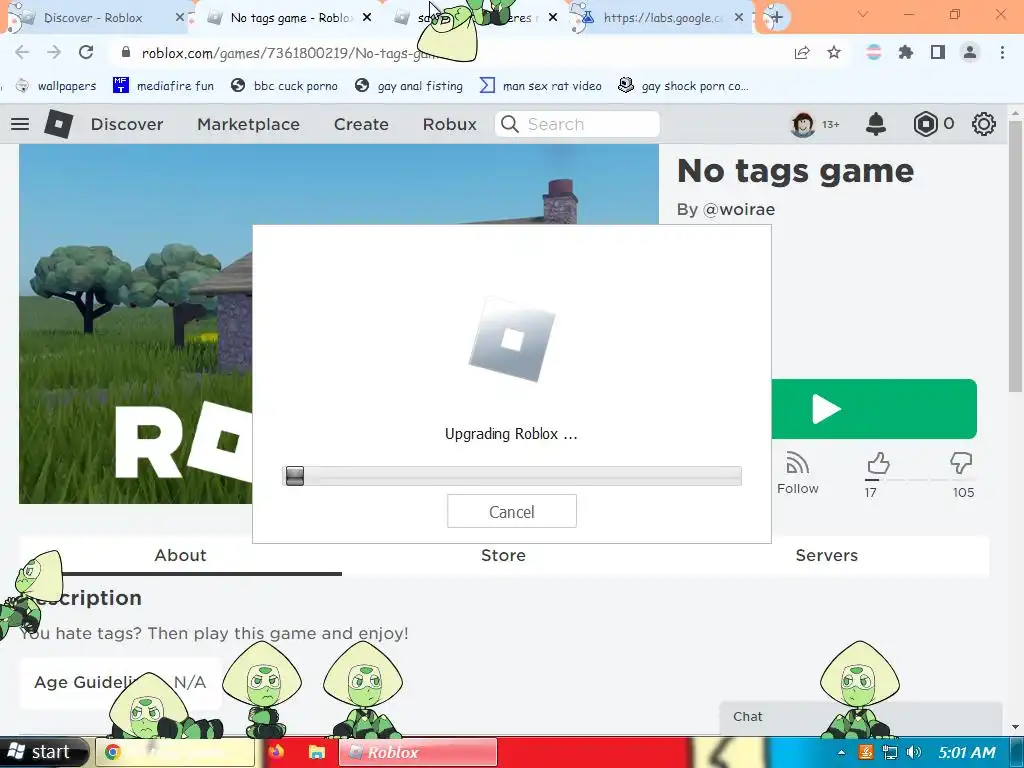Image resolution: width=1024 pixels, height=768 pixels.
Task: Reload the current page
Action: coord(86,52)
